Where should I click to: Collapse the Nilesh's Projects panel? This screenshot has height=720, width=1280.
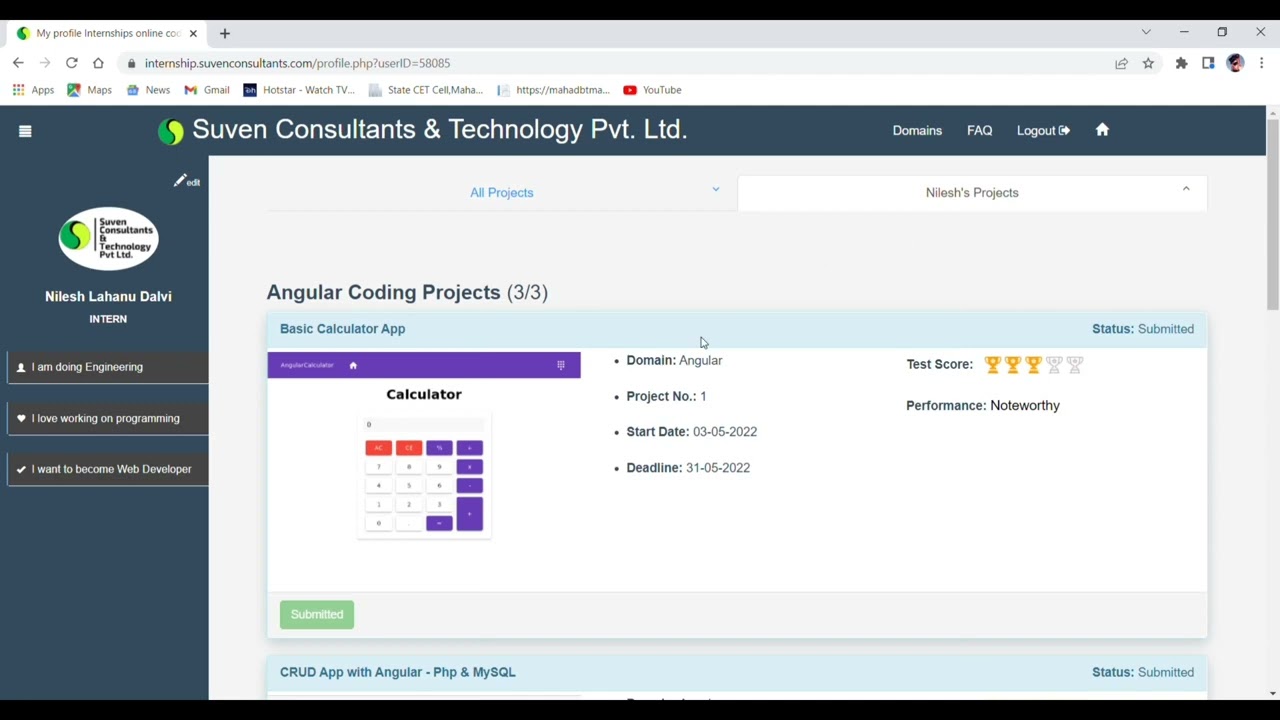[972, 193]
